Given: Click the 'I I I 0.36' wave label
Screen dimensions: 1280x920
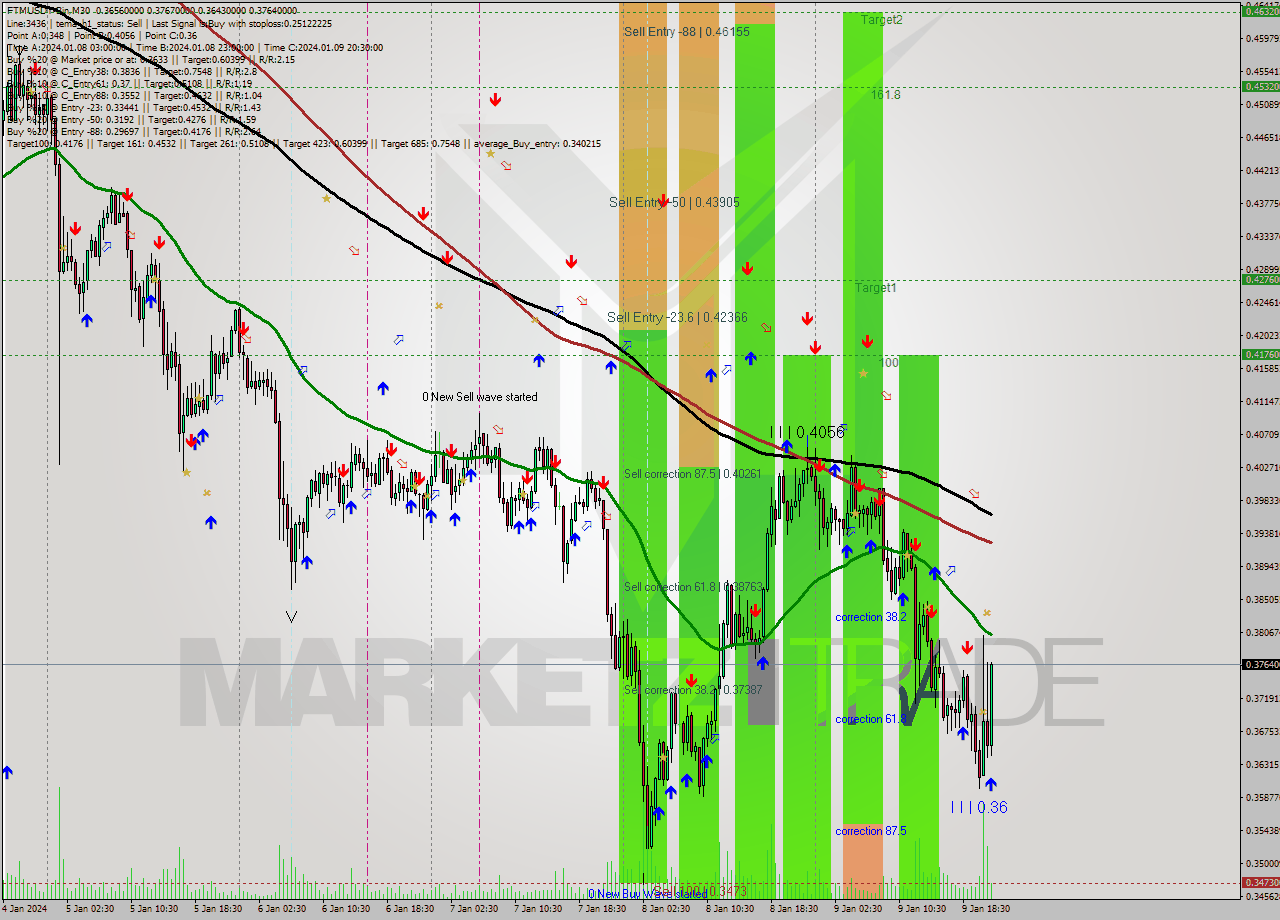Looking at the screenshot, I should [x=979, y=807].
